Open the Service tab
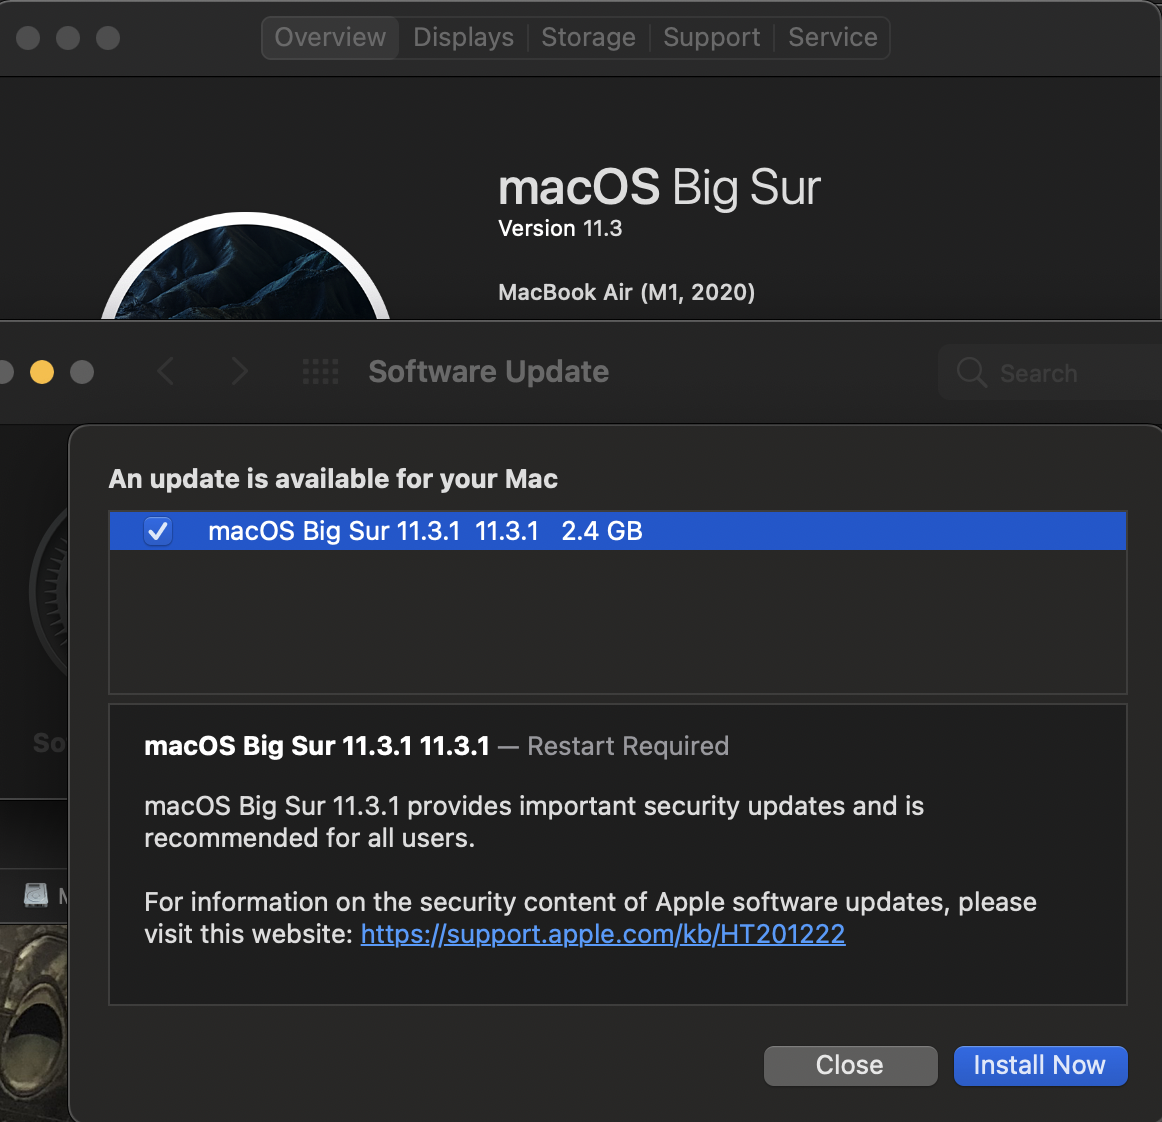Screen dimensions: 1162x1122 click(x=832, y=37)
